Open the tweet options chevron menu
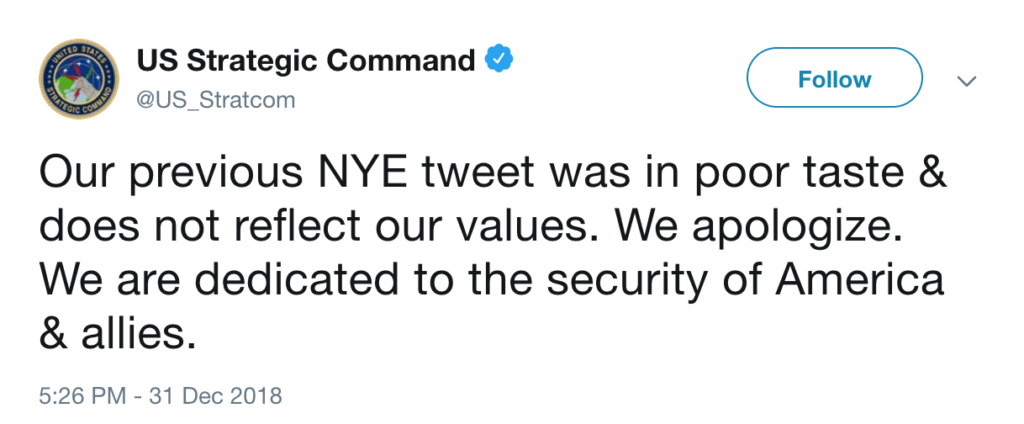This screenshot has height=424, width=1024. (x=966, y=81)
